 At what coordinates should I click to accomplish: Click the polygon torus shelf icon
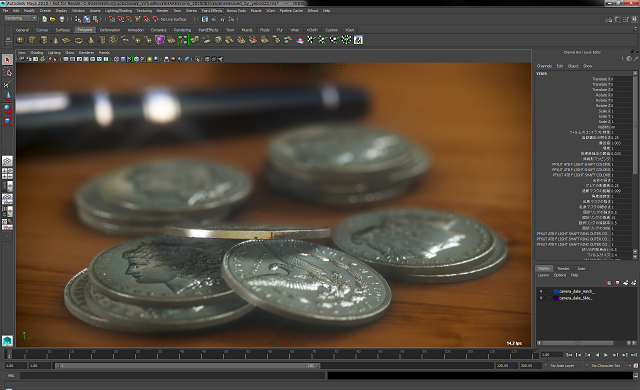[79, 40]
